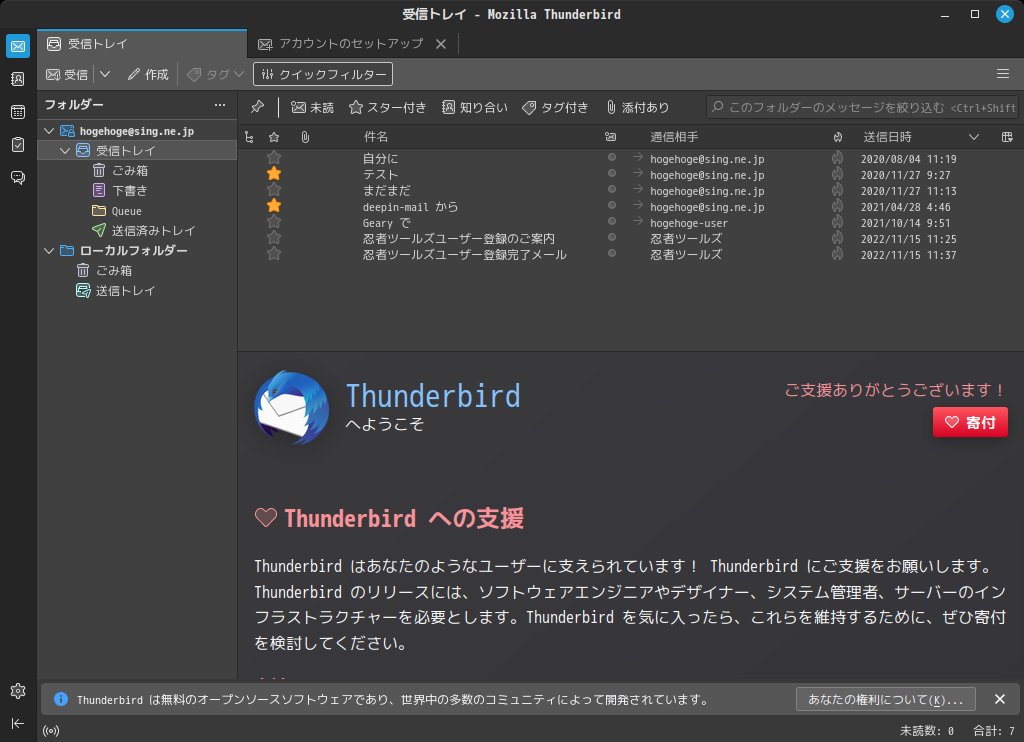This screenshot has width=1024, height=742.
Task: Focus the message filter search field
Action: click(863, 107)
